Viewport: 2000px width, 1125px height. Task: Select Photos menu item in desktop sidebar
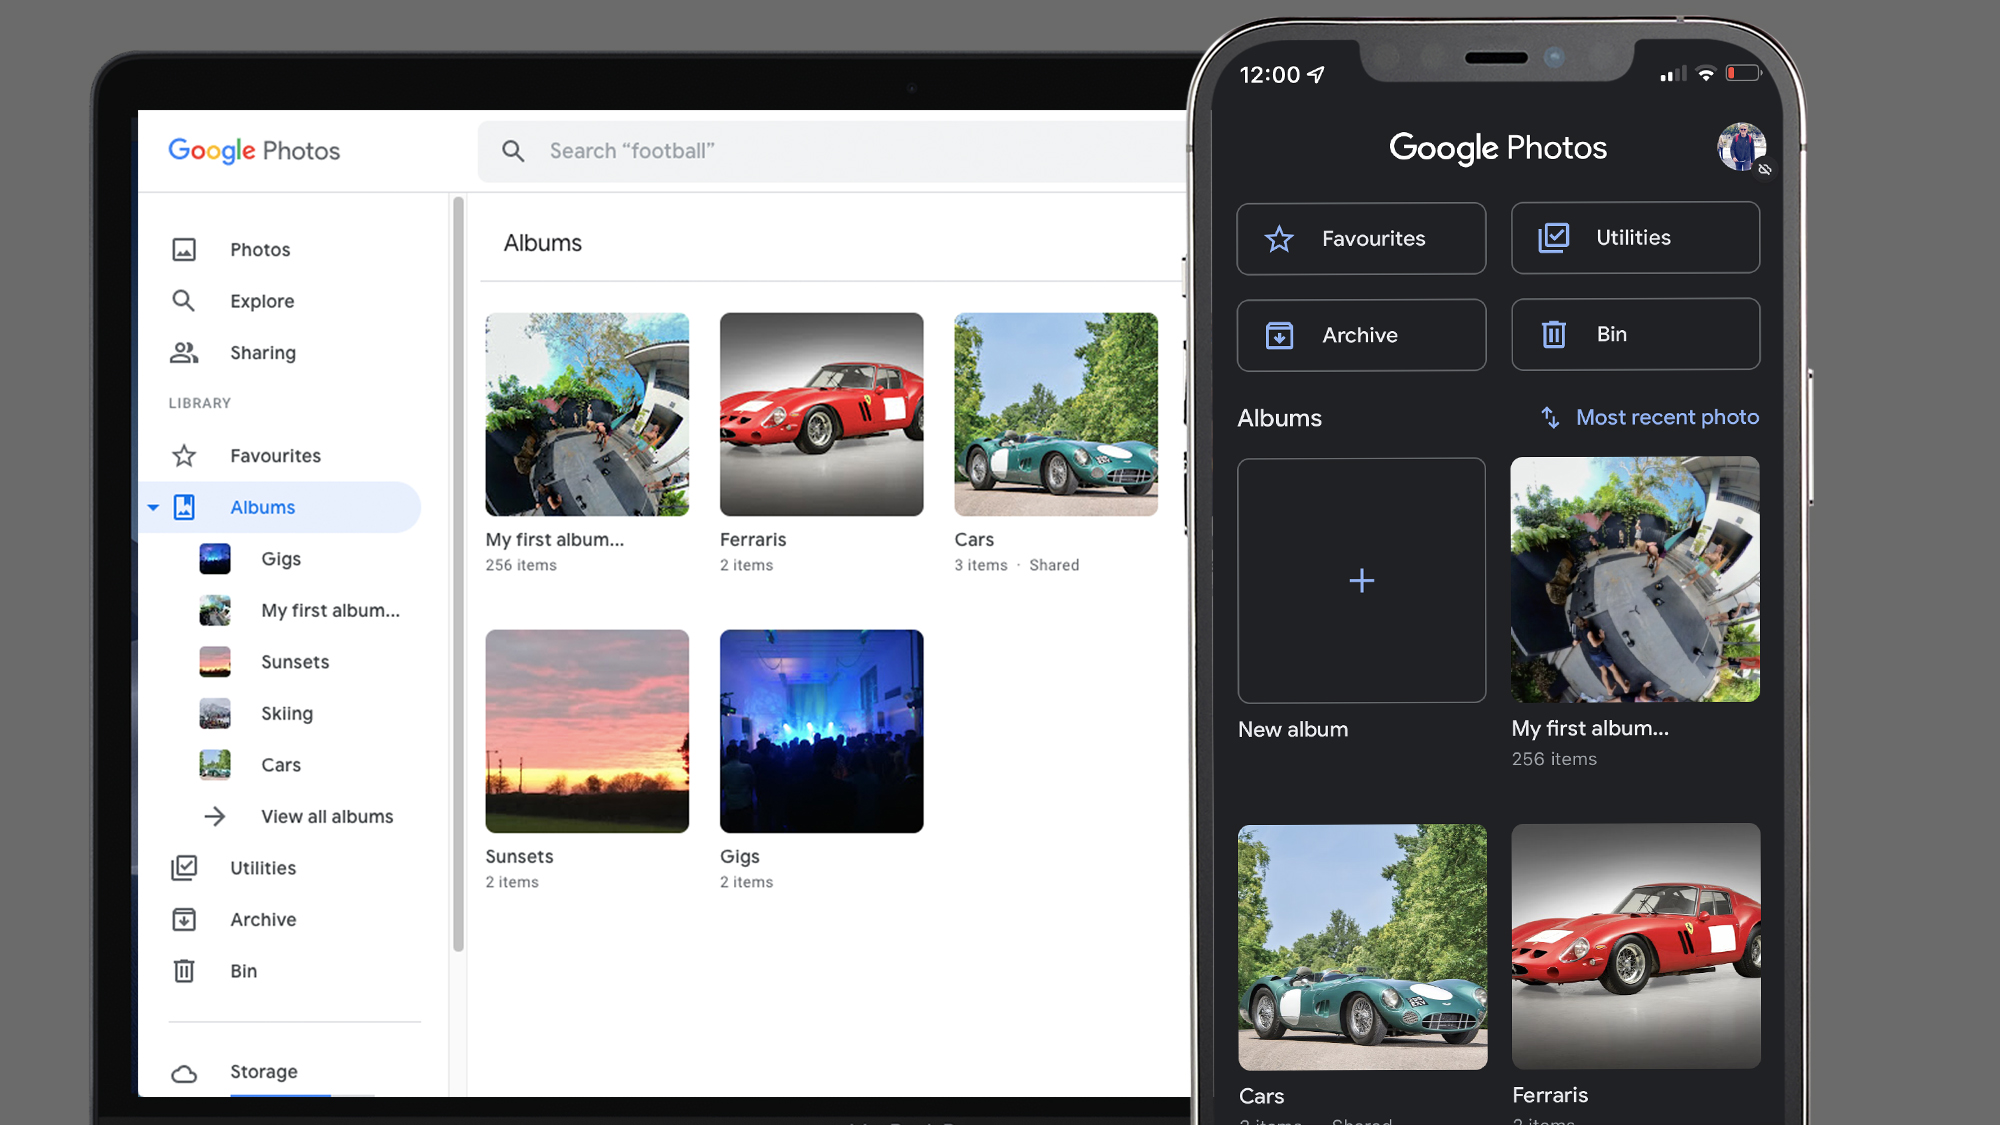coord(260,249)
